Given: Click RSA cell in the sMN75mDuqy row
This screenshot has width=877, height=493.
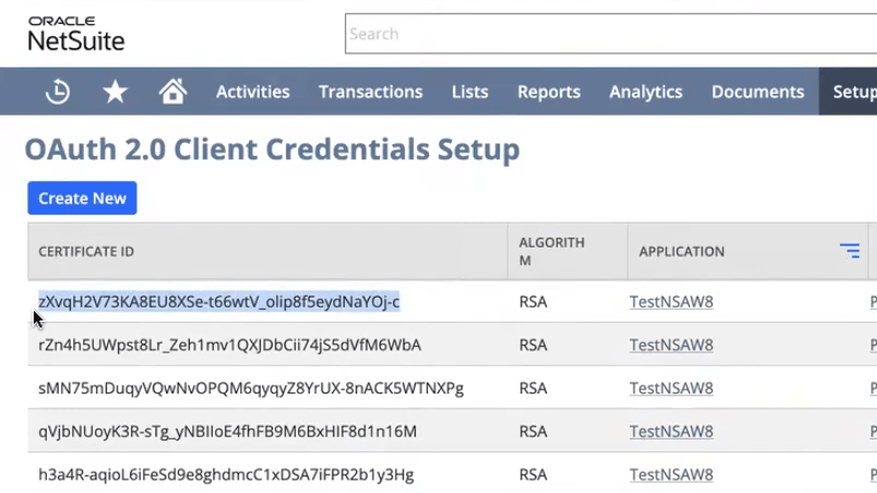Looking at the screenshot, I should (533, 388).
